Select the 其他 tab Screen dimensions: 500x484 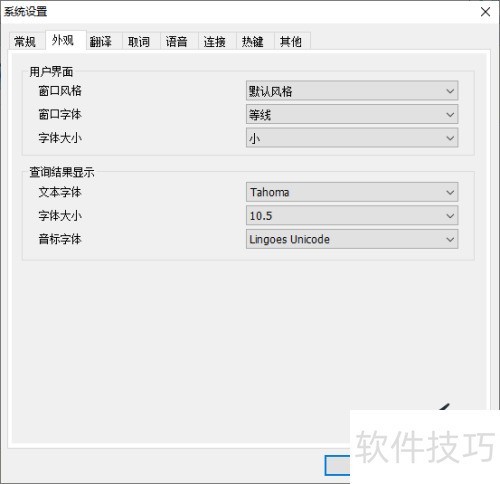[x=292, y=41]
